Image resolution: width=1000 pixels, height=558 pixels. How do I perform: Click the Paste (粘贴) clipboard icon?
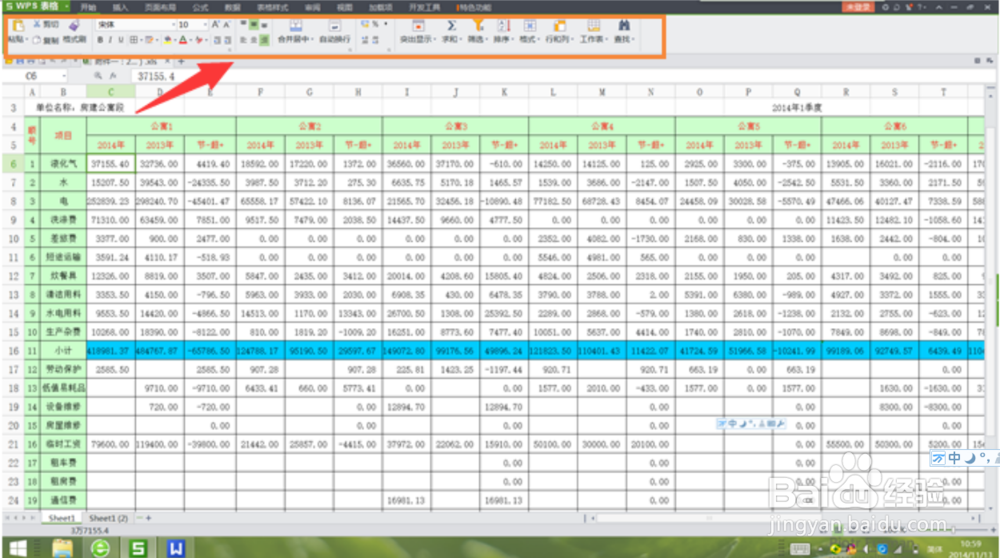coord(18,26)
